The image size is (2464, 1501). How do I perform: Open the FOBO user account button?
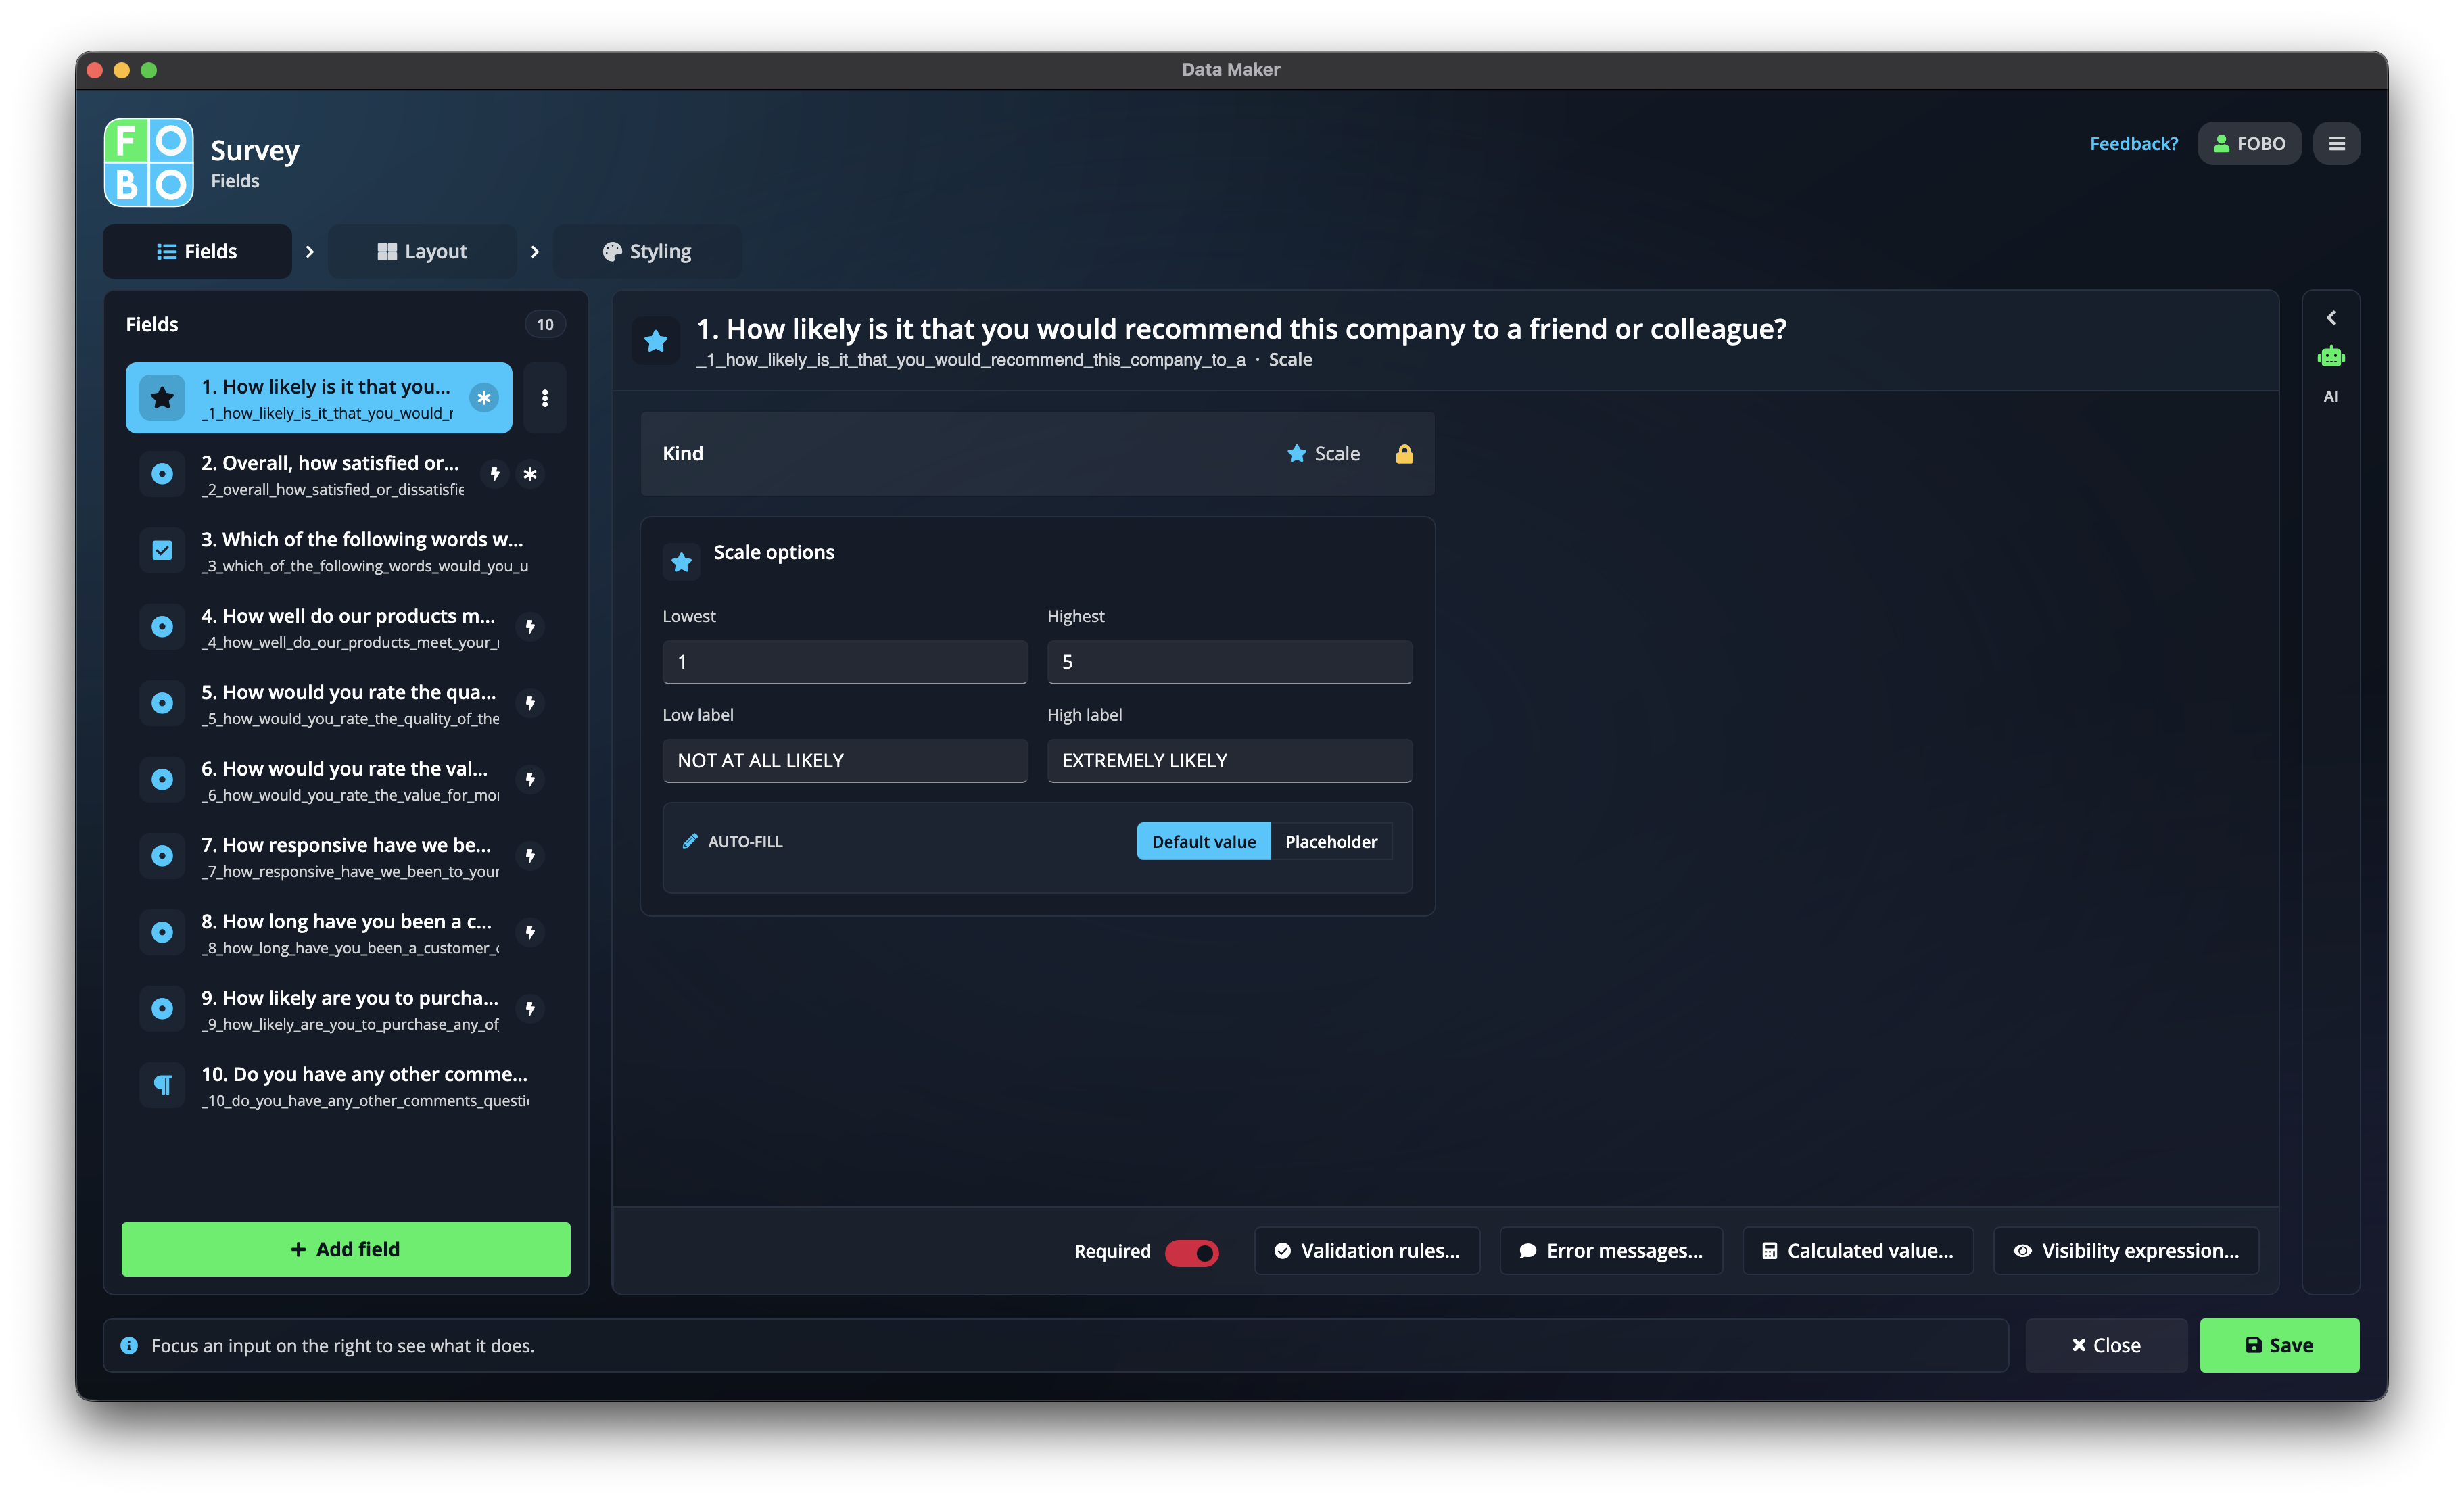pyautogui.click(x=2249, y=144)
